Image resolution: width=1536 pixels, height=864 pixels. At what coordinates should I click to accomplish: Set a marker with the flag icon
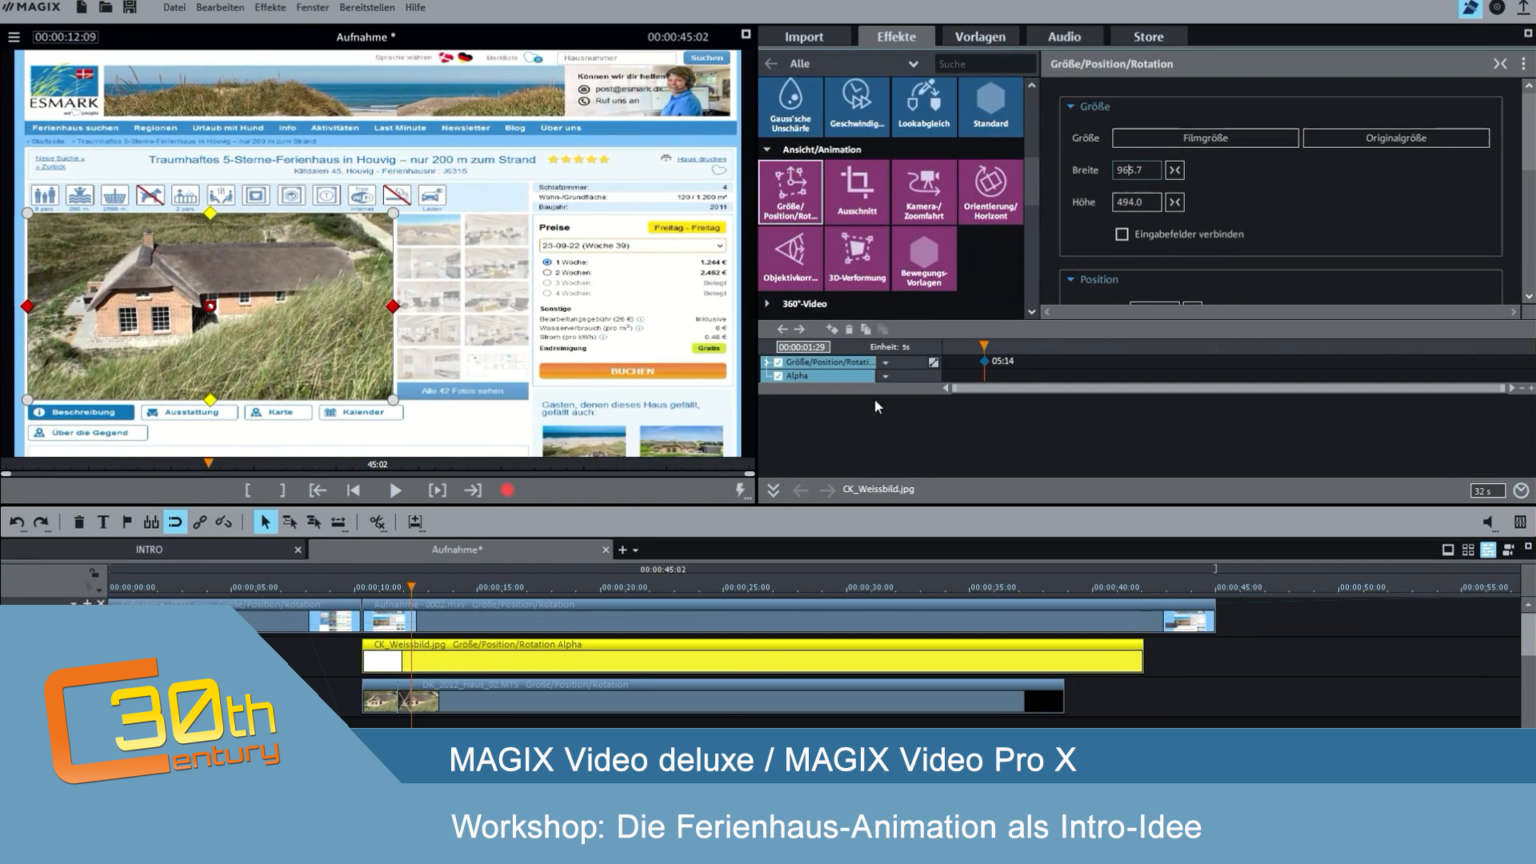127,522
